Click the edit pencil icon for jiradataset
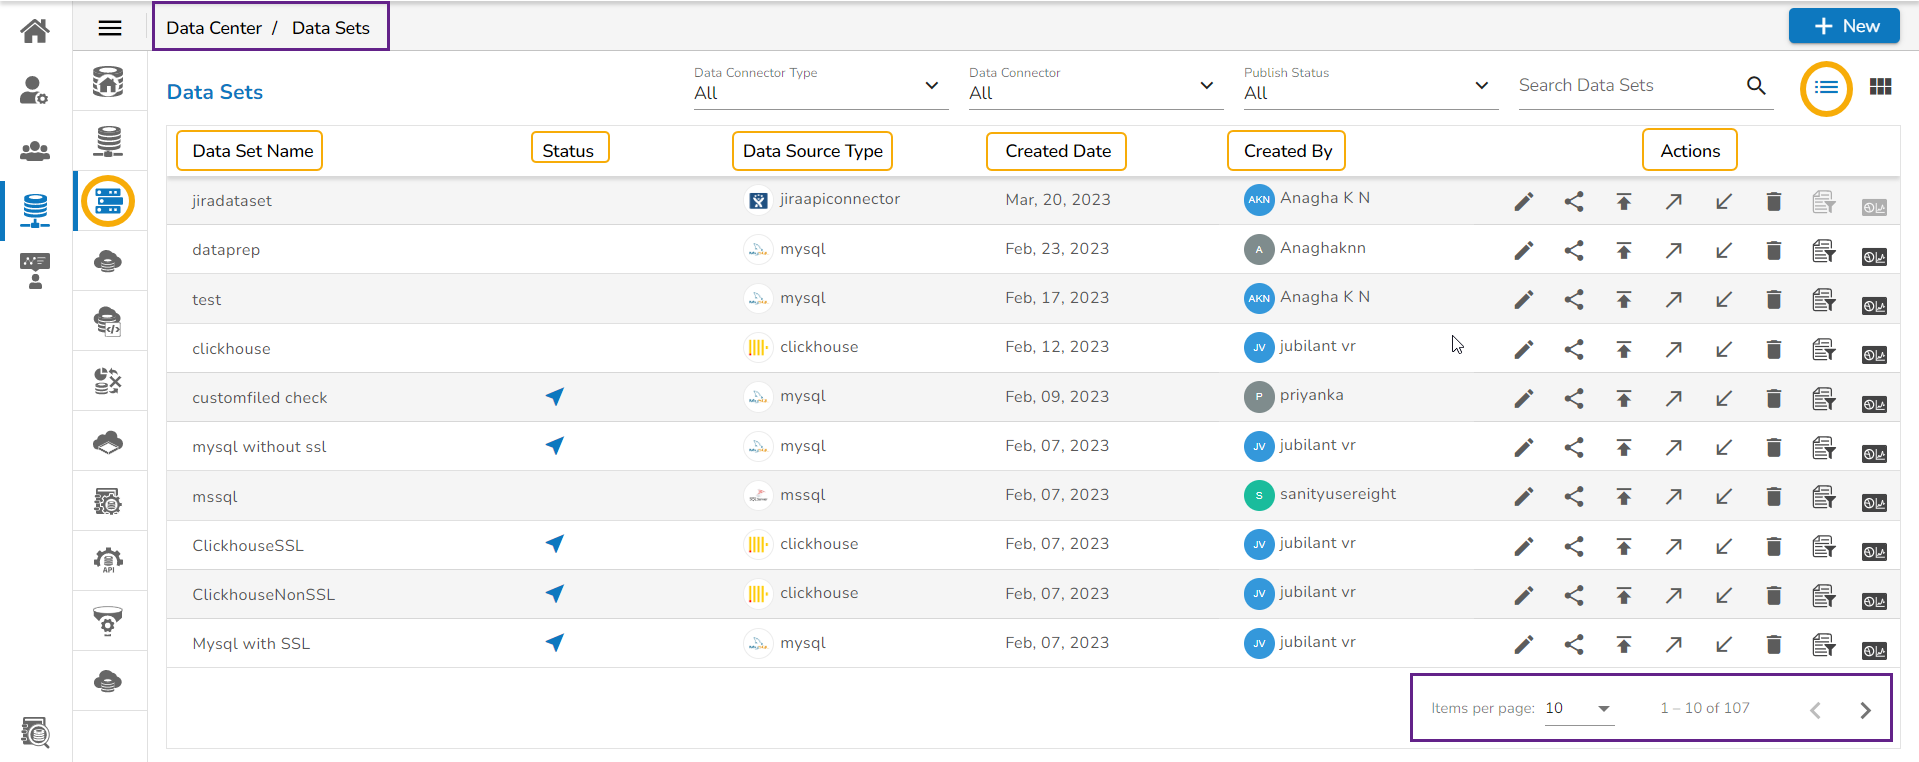Screen dimensions: 1919x762 (x=1523, y=202)
